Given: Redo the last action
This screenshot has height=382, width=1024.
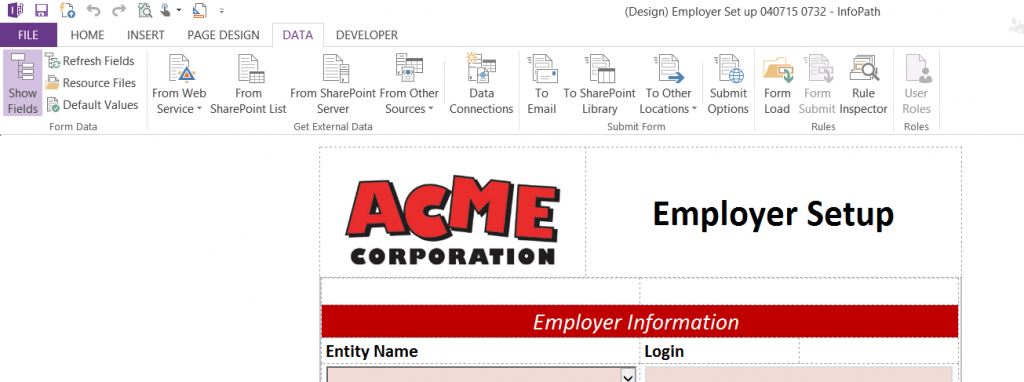Looking at the screenshot, I should [119, 11].
